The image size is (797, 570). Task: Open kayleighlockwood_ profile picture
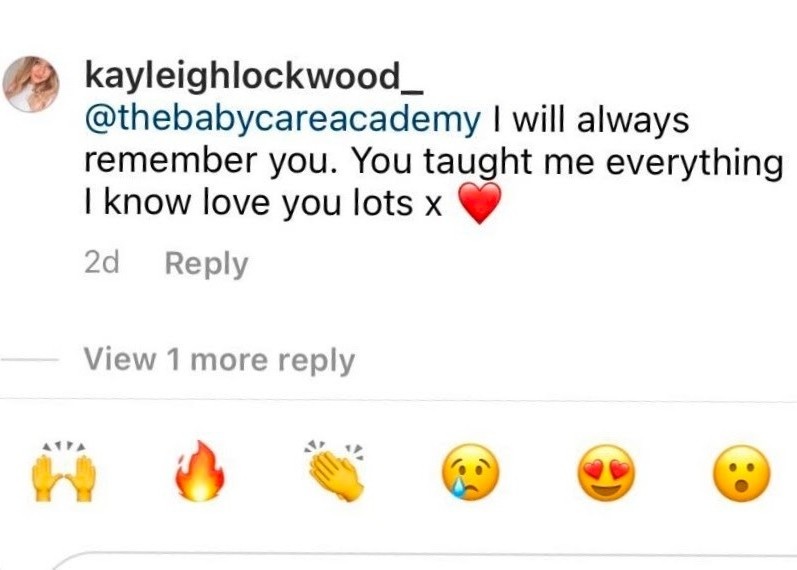tap(31, 84)
